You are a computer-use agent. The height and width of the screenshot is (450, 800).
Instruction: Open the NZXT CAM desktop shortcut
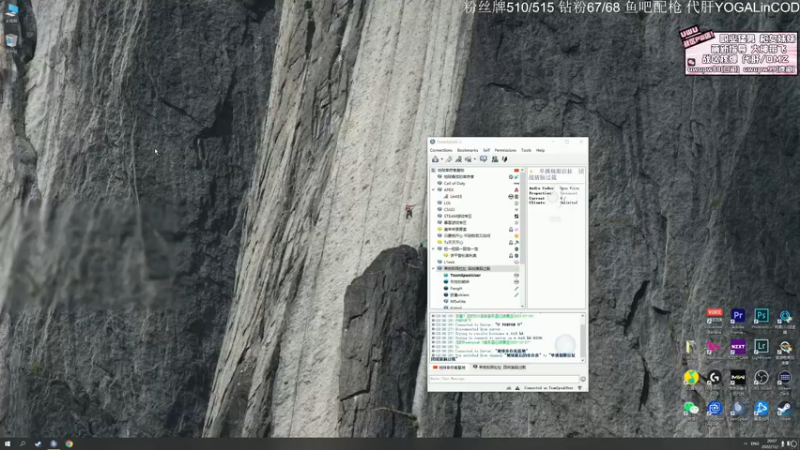[x=738, y=347]
